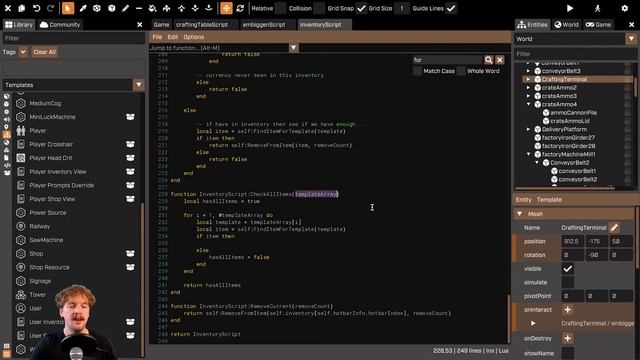Activate the orange move gizmo tool

tap(226, 8)
